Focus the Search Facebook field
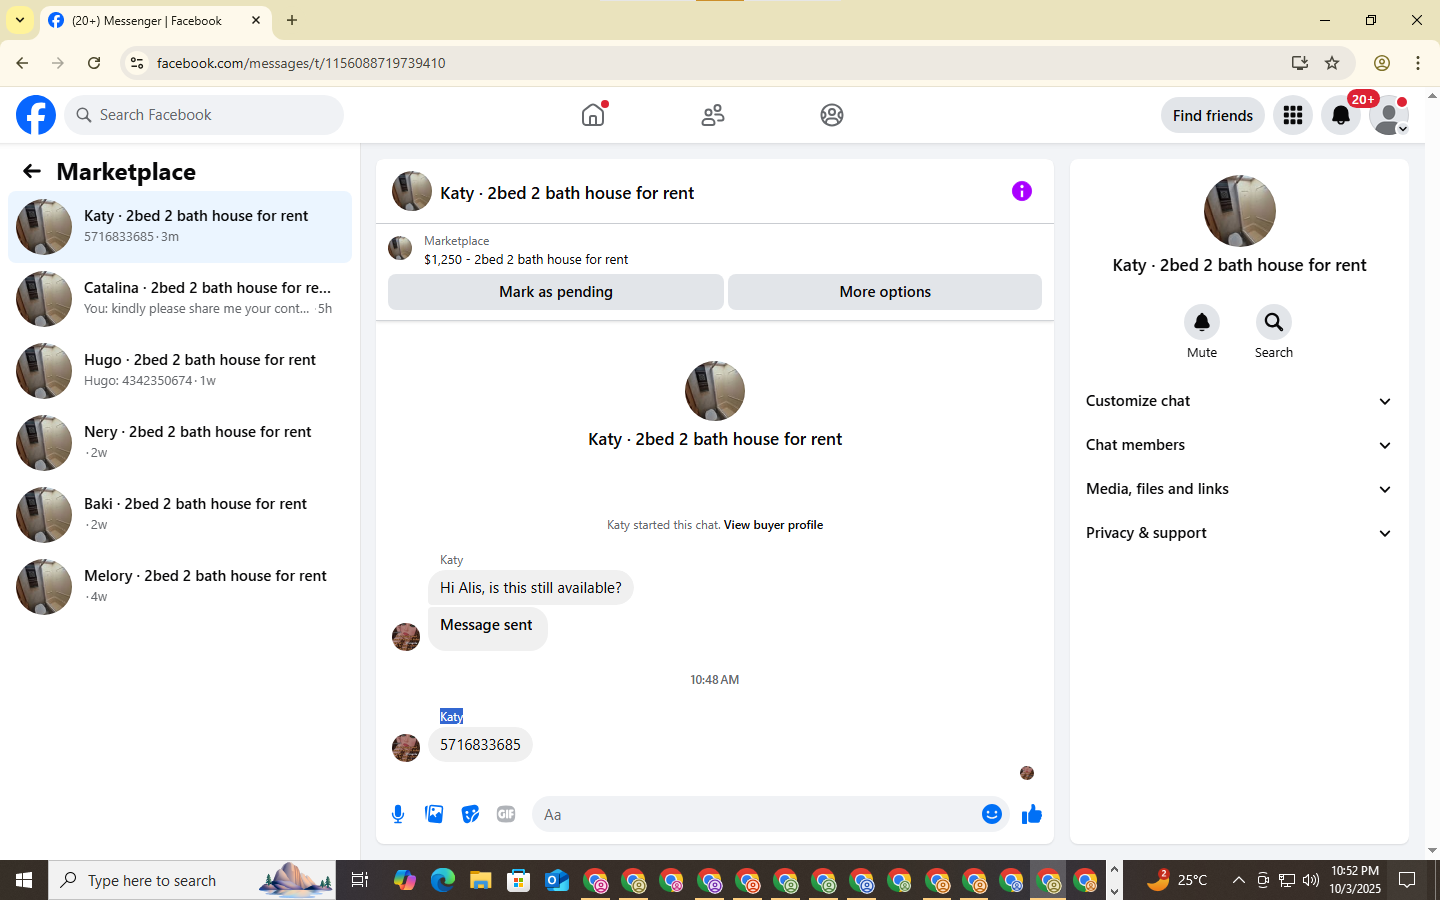 [204, 115]
